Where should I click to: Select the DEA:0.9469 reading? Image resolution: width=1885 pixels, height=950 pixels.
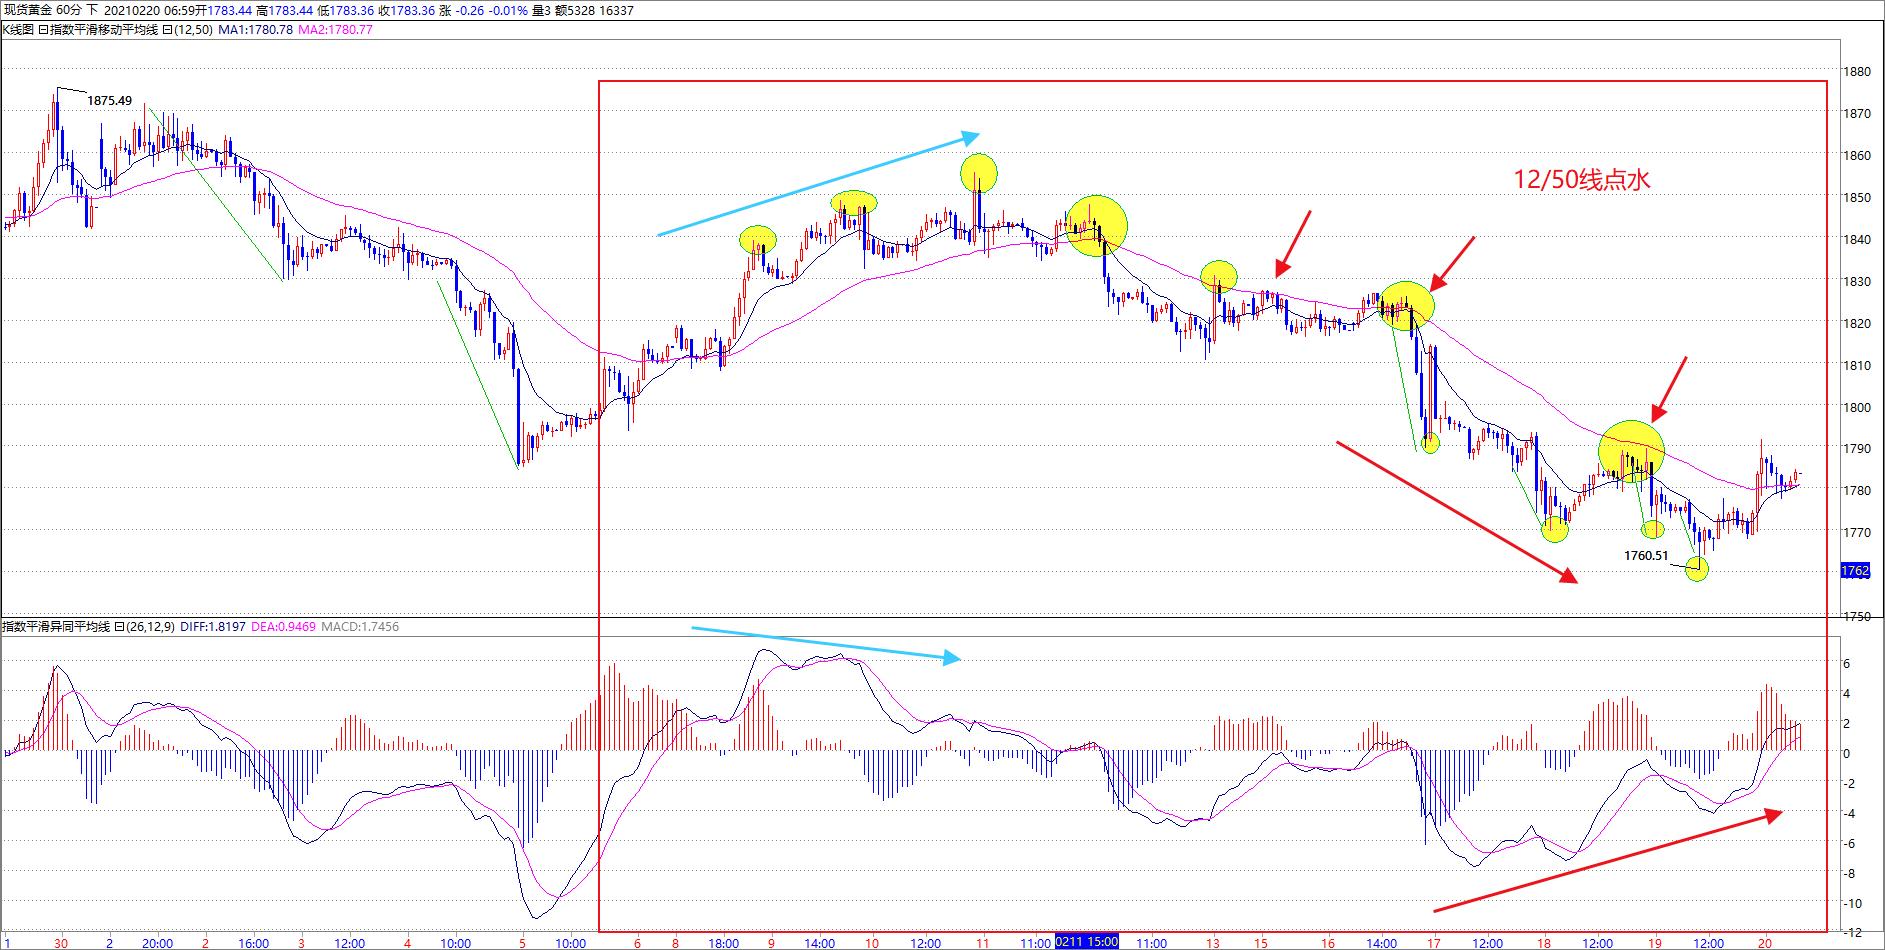pos(283,627)
